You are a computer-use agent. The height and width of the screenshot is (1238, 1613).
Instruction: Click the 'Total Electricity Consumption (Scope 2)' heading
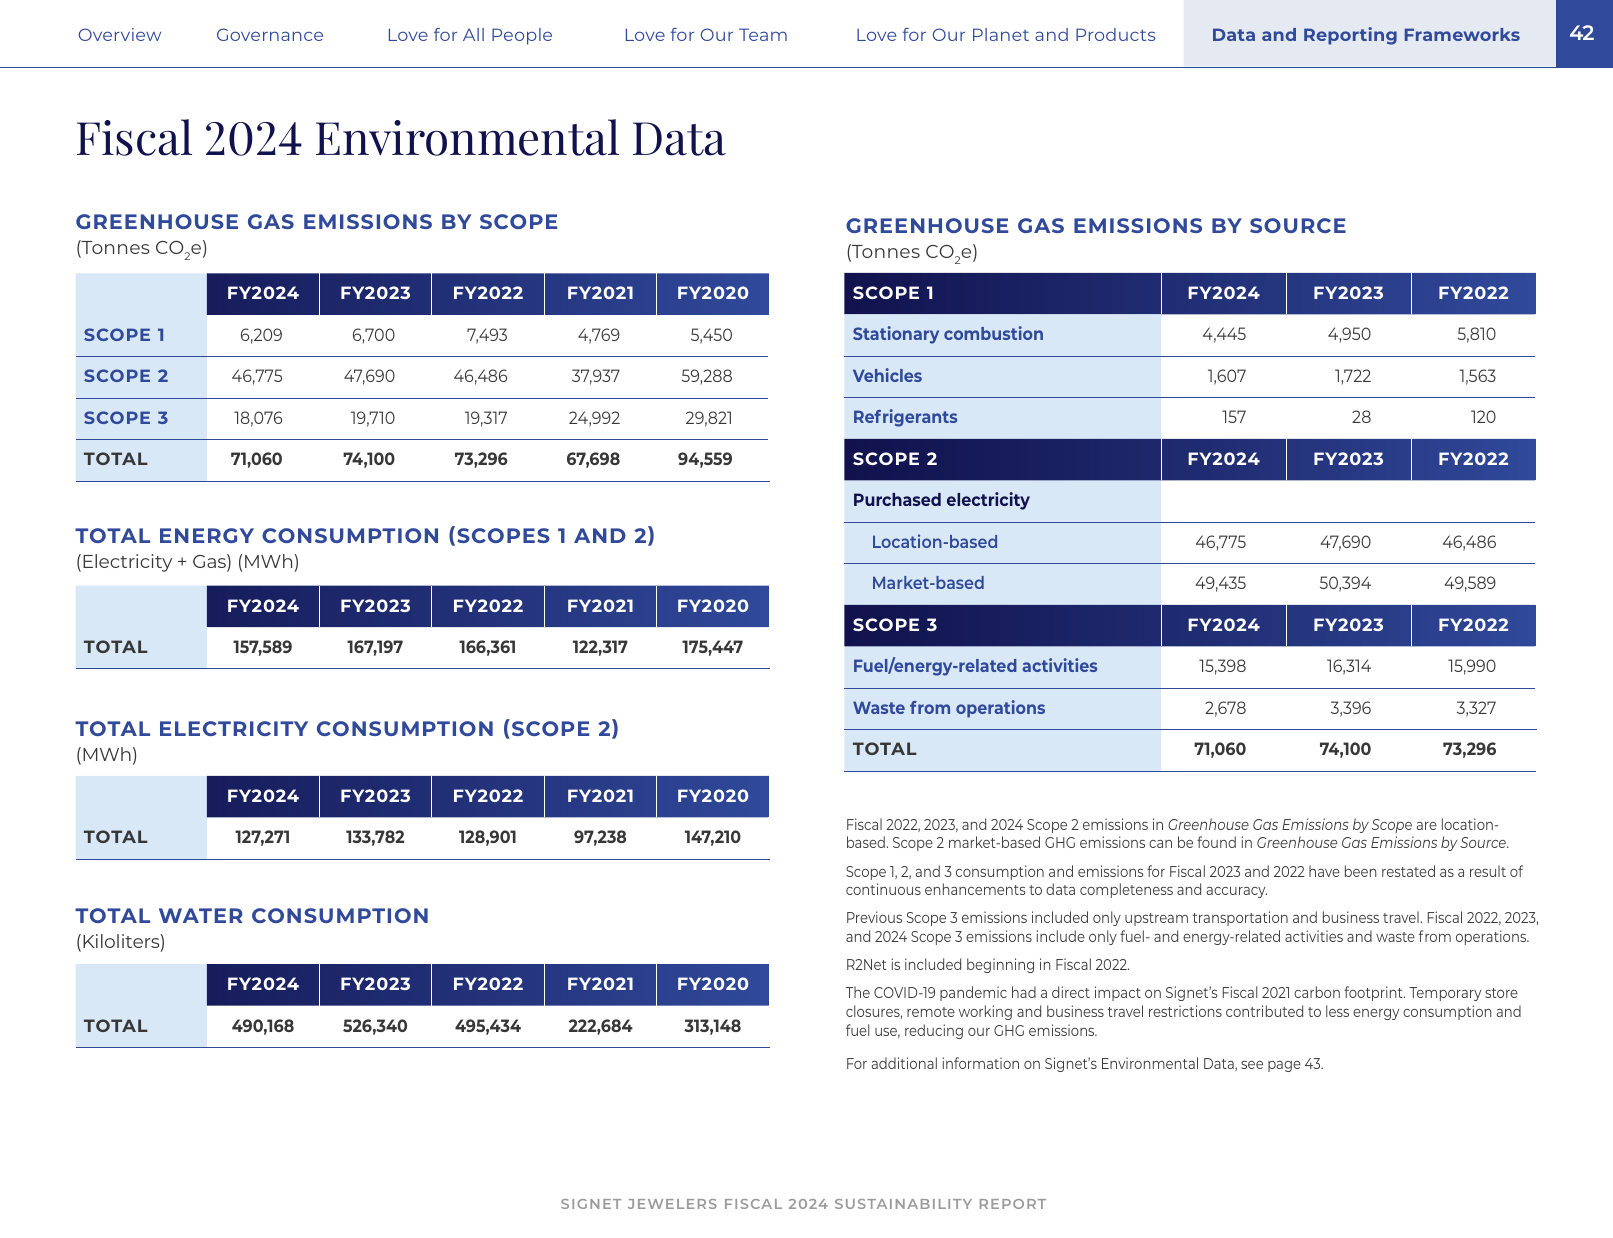(x=347, y=729)
